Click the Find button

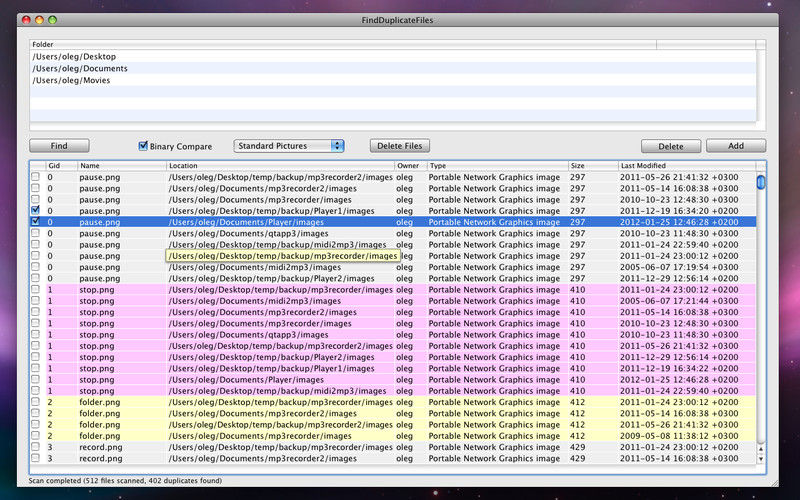pos(59,146)
